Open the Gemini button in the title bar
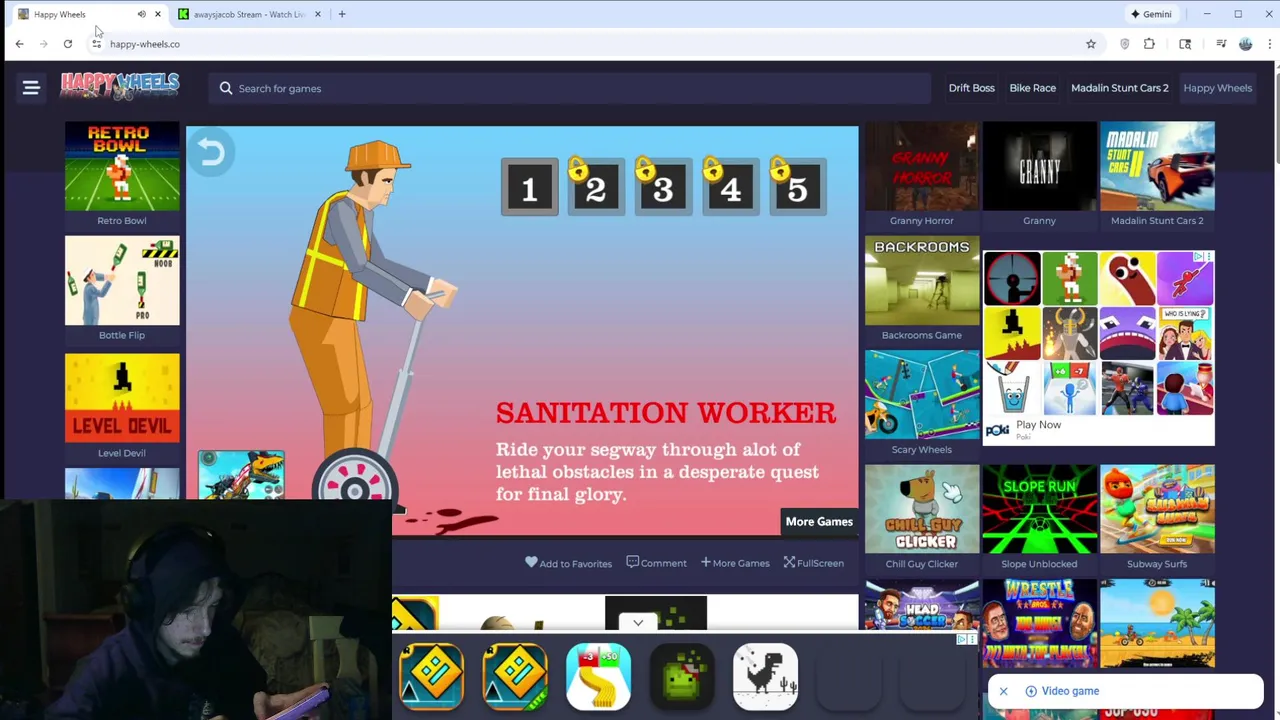Image resolution: width=1280 pixels, height=720 pixels. pyautogui.click(x=1151, y=14)
